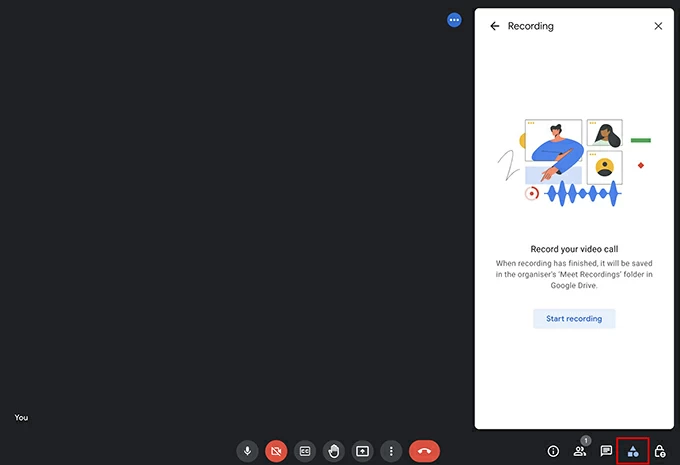Open host controls lock icon
Screen dimensions: 680x465
660,451
